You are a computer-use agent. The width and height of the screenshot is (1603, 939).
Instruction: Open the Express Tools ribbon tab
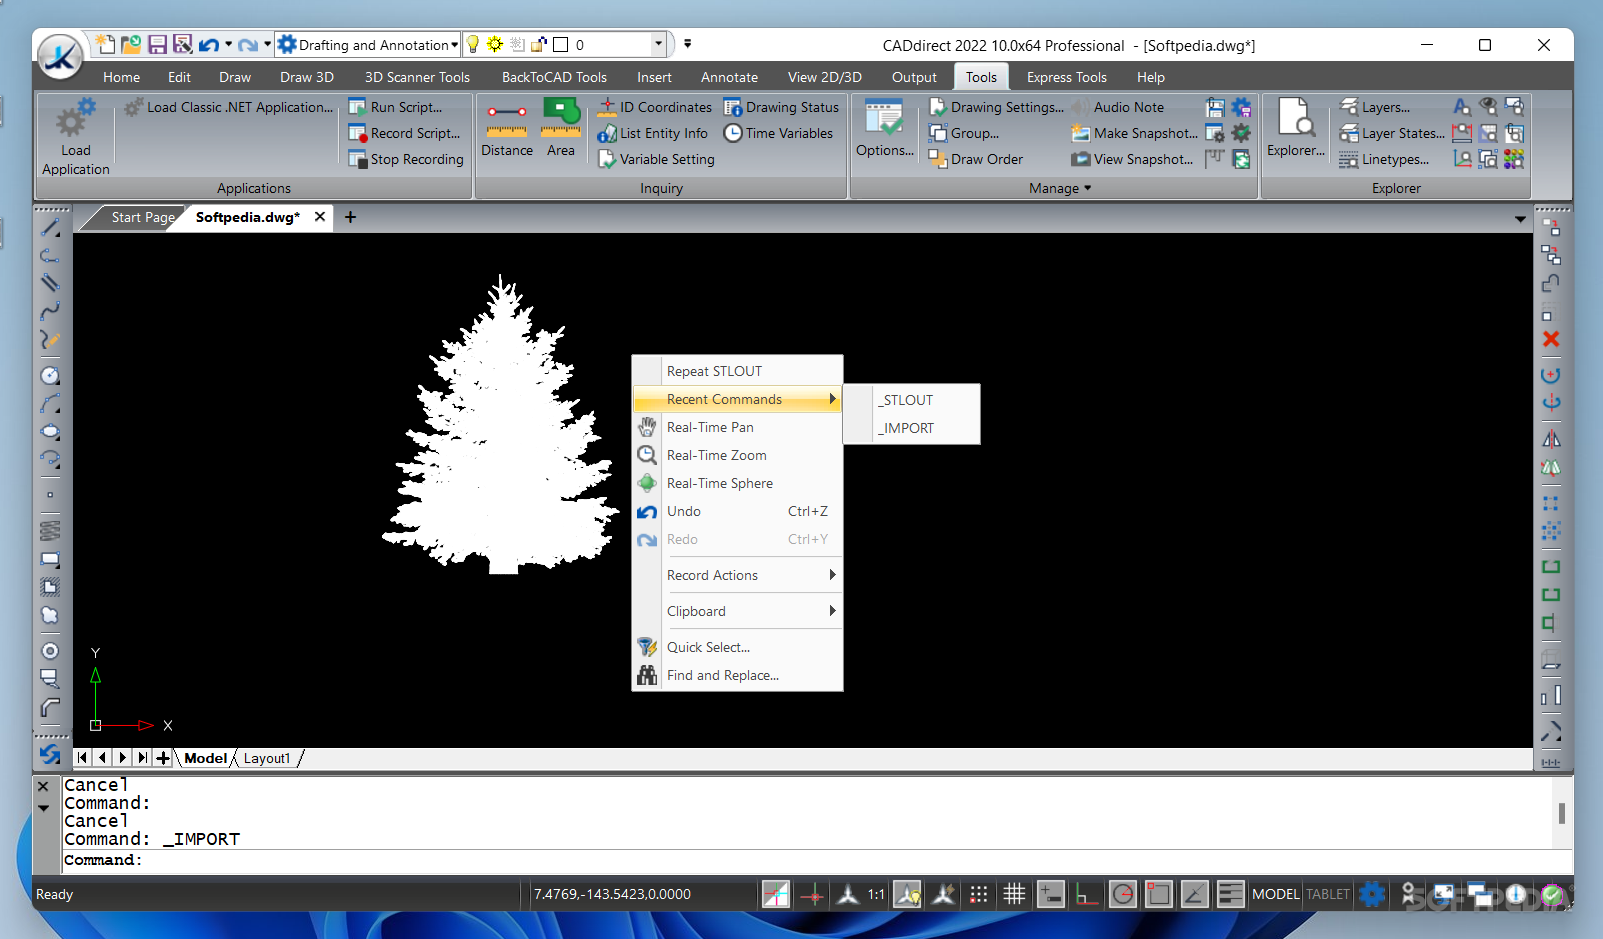[x=1066, y=77]
